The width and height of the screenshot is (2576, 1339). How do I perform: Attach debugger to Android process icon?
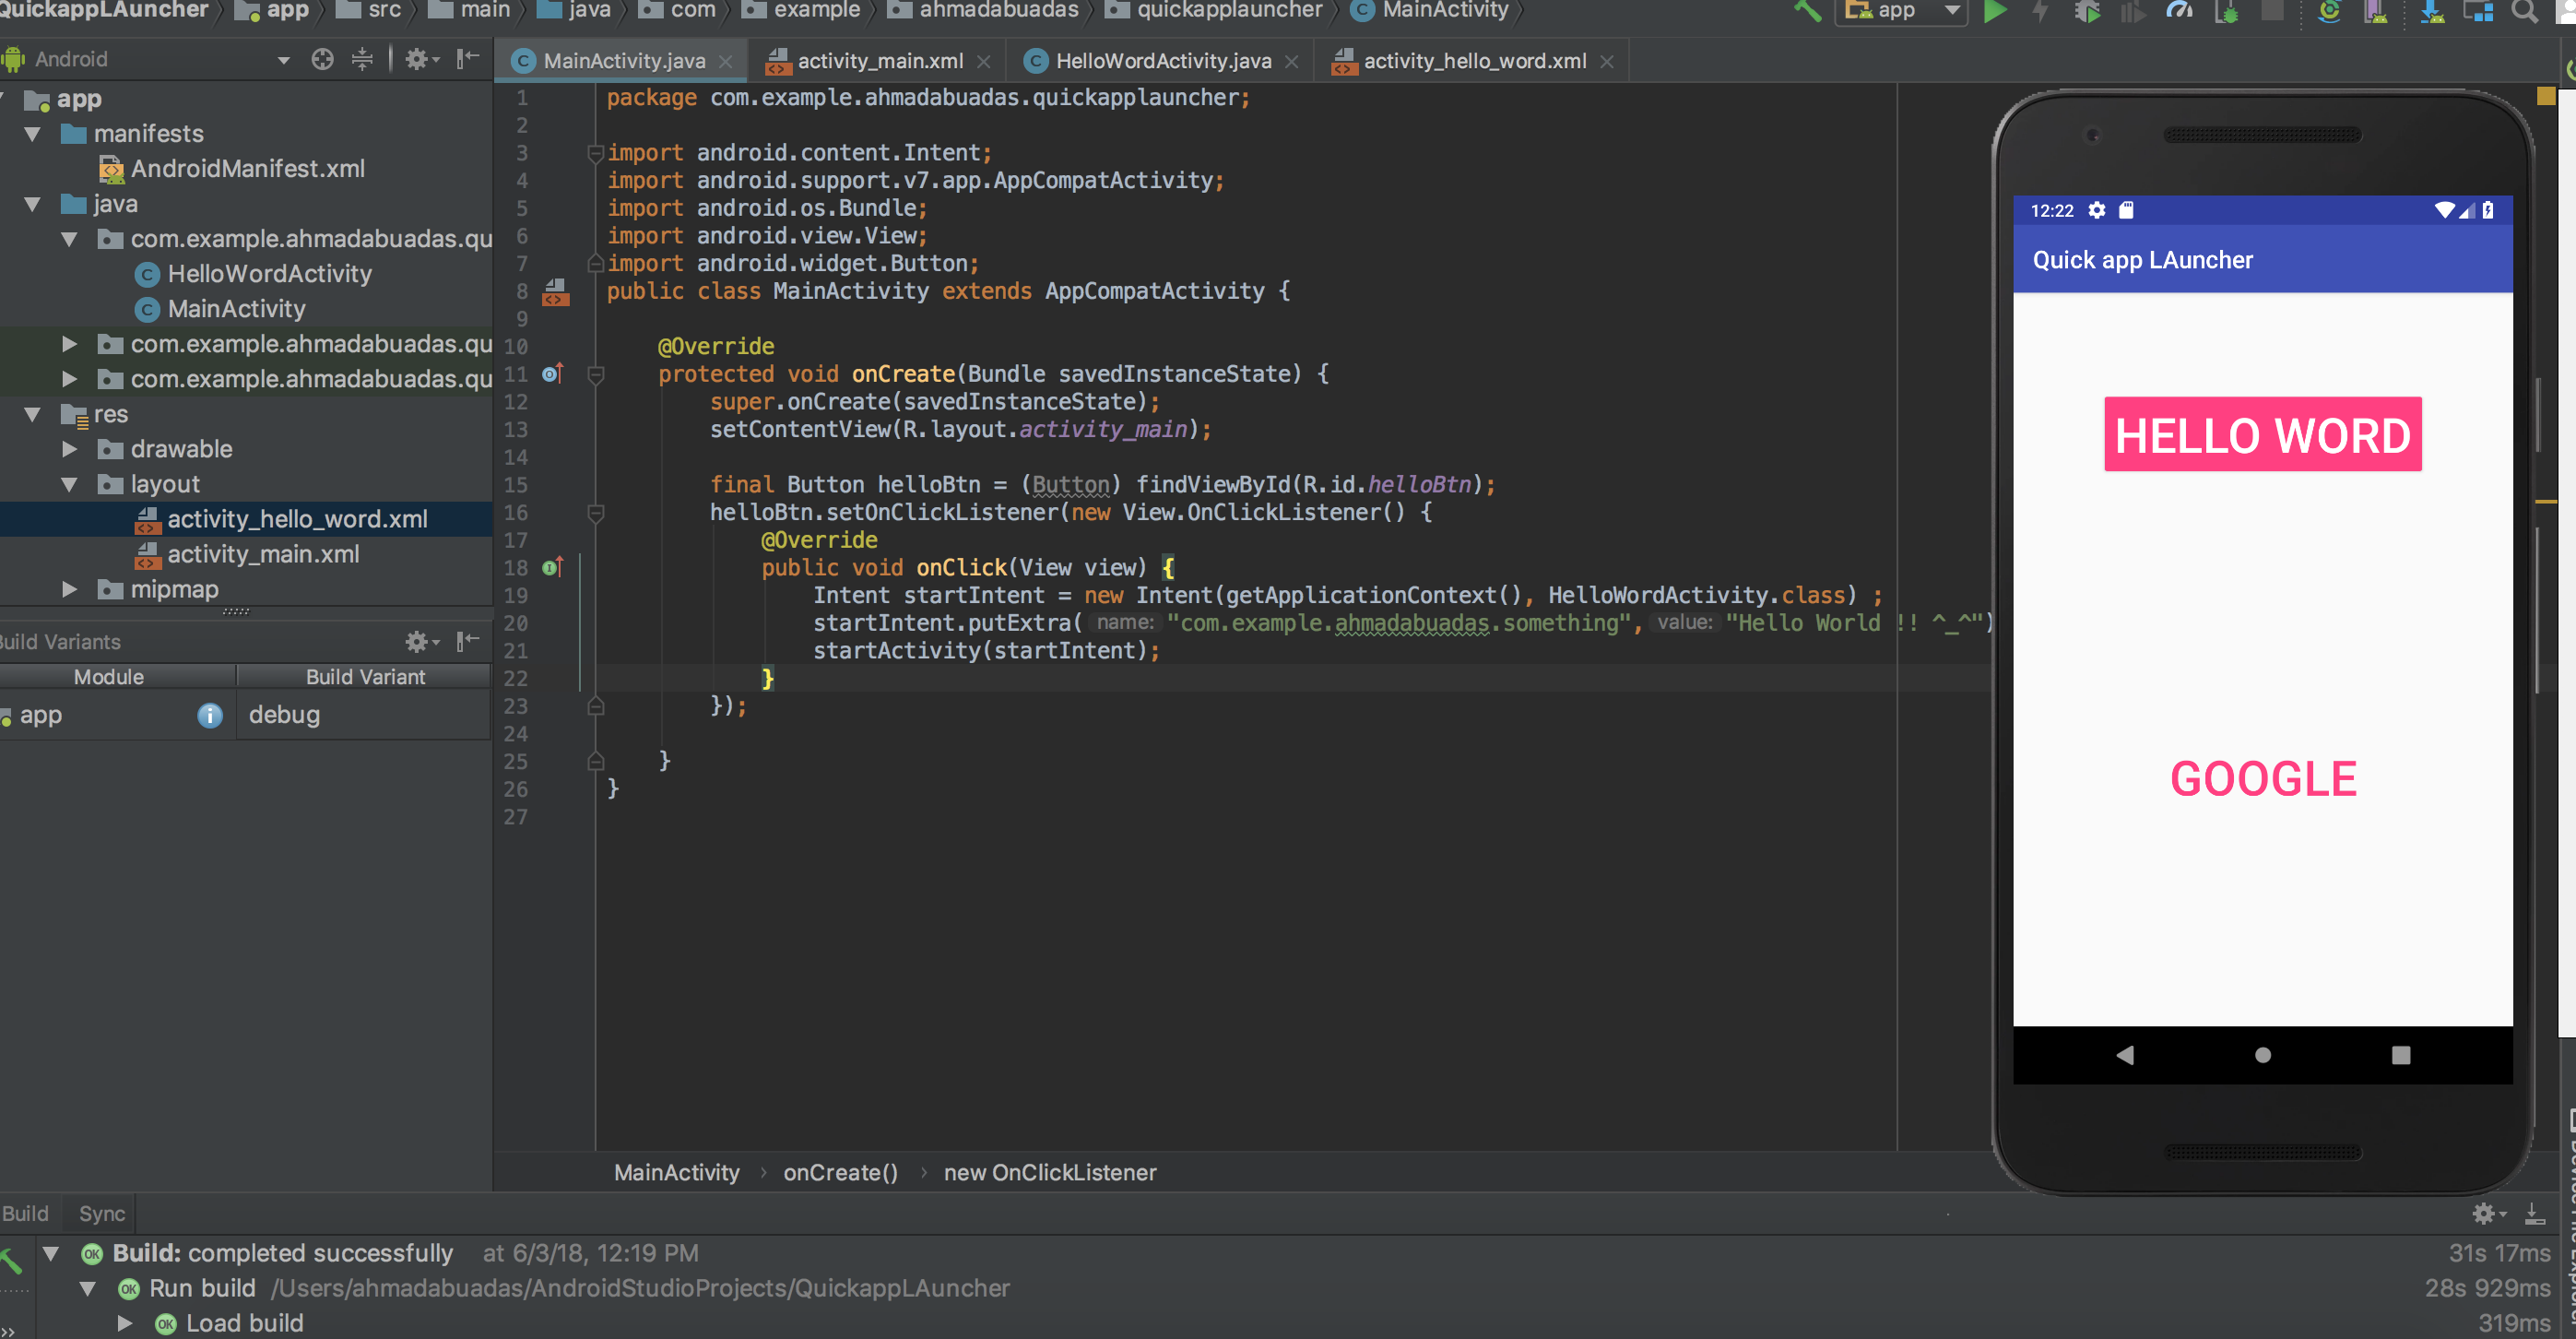click(x=2227, y=14)
